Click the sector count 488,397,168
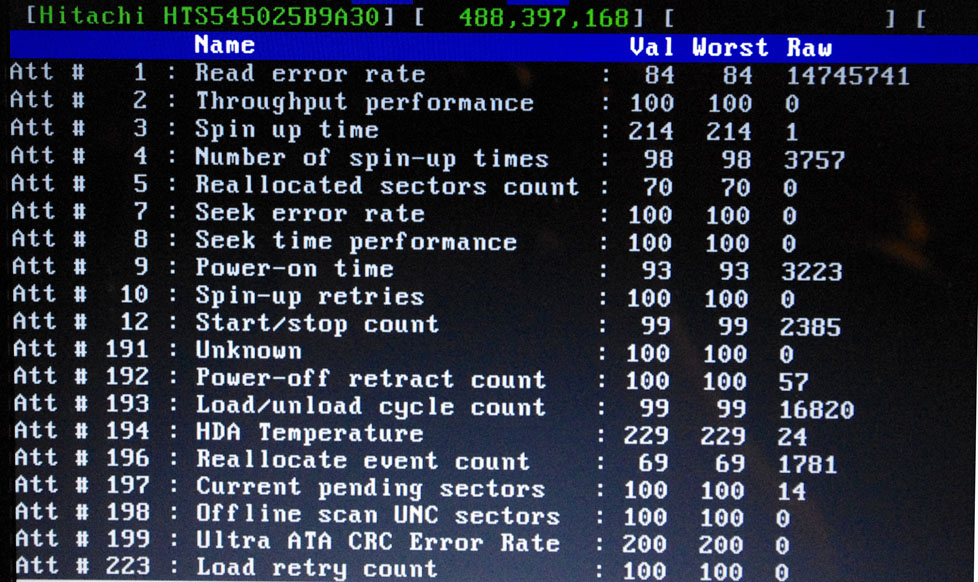The width and height of the screenshot is (978, 582). pos(544,17)
